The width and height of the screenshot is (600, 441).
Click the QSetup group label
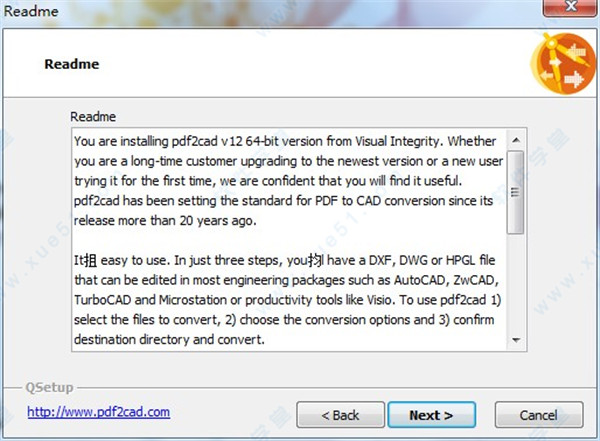49,387
